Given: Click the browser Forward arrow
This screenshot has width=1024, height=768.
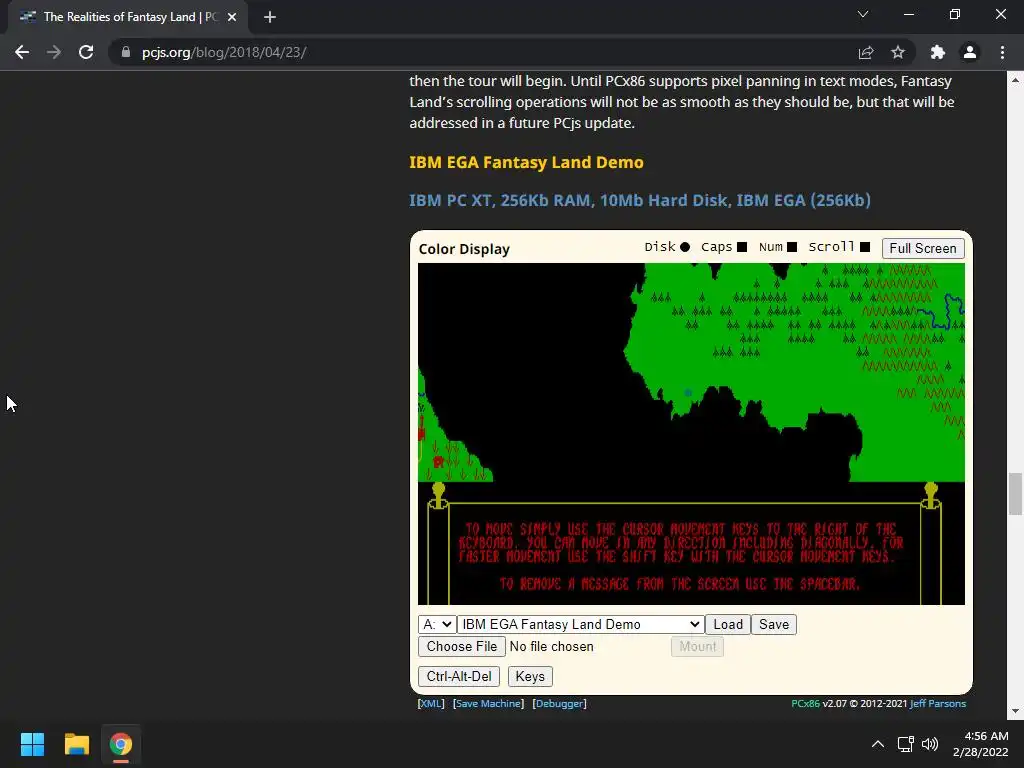Looking at the screenshot, I should (54, 52).
